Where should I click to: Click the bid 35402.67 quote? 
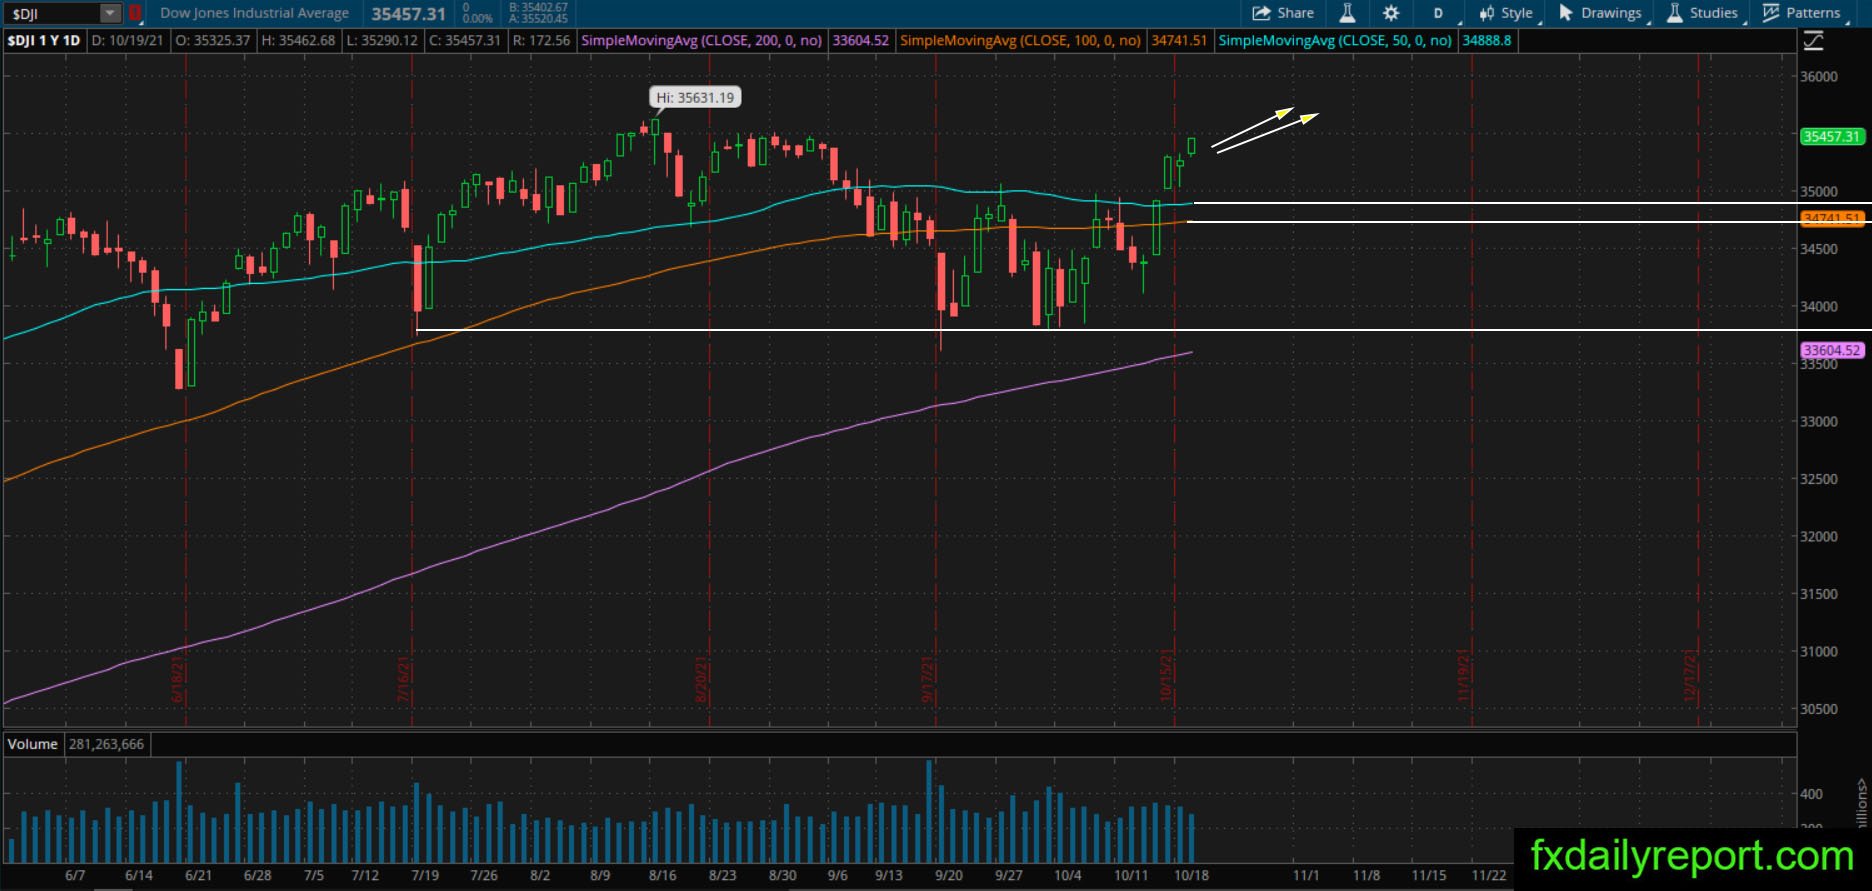click(538, 7)
